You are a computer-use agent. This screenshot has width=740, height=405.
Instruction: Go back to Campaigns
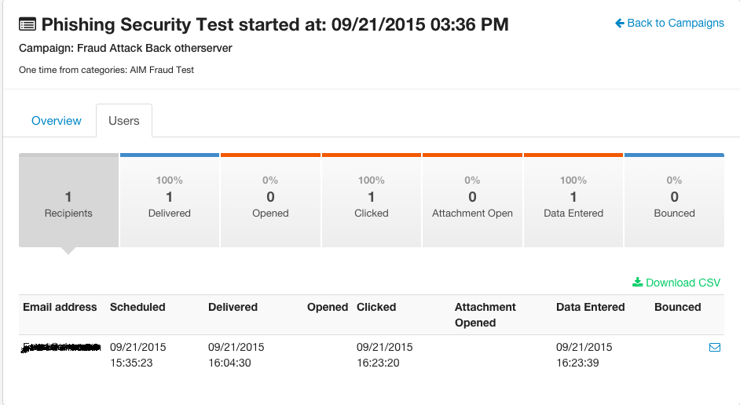coord(669,23)
